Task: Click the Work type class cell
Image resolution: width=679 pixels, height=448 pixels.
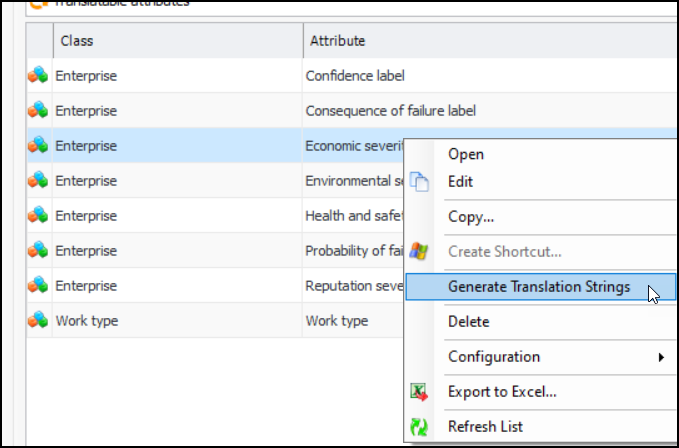Action: pyautogui.click(x=84, y=320)
